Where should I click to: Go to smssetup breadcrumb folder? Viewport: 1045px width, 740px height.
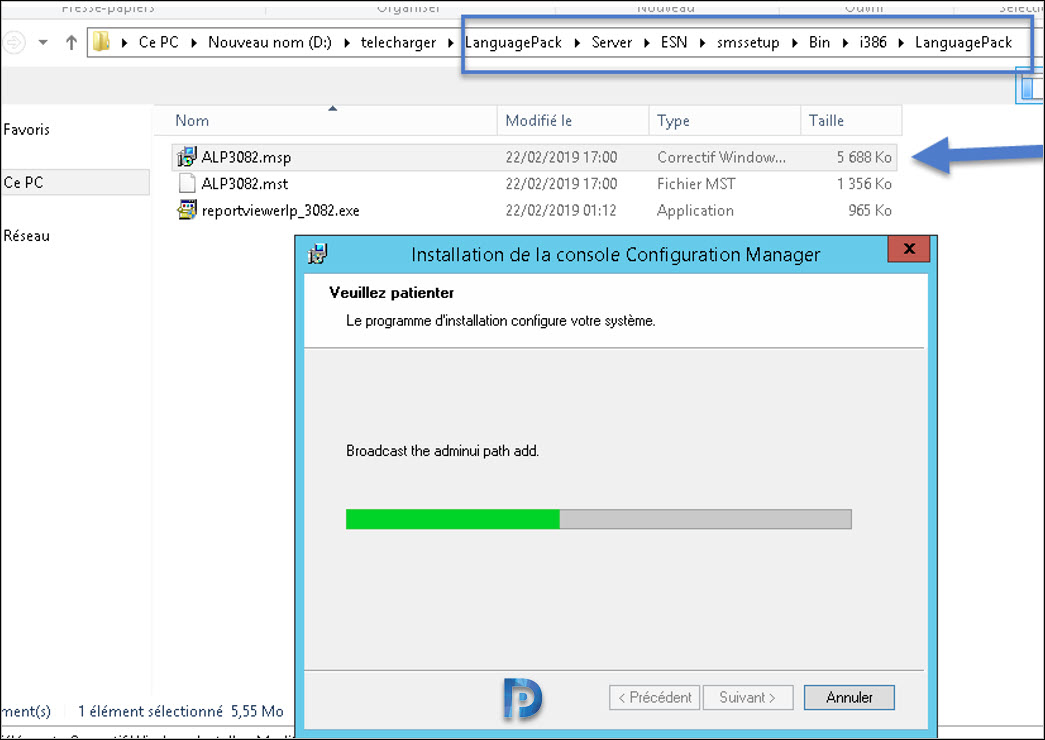[x=748, y=42]
